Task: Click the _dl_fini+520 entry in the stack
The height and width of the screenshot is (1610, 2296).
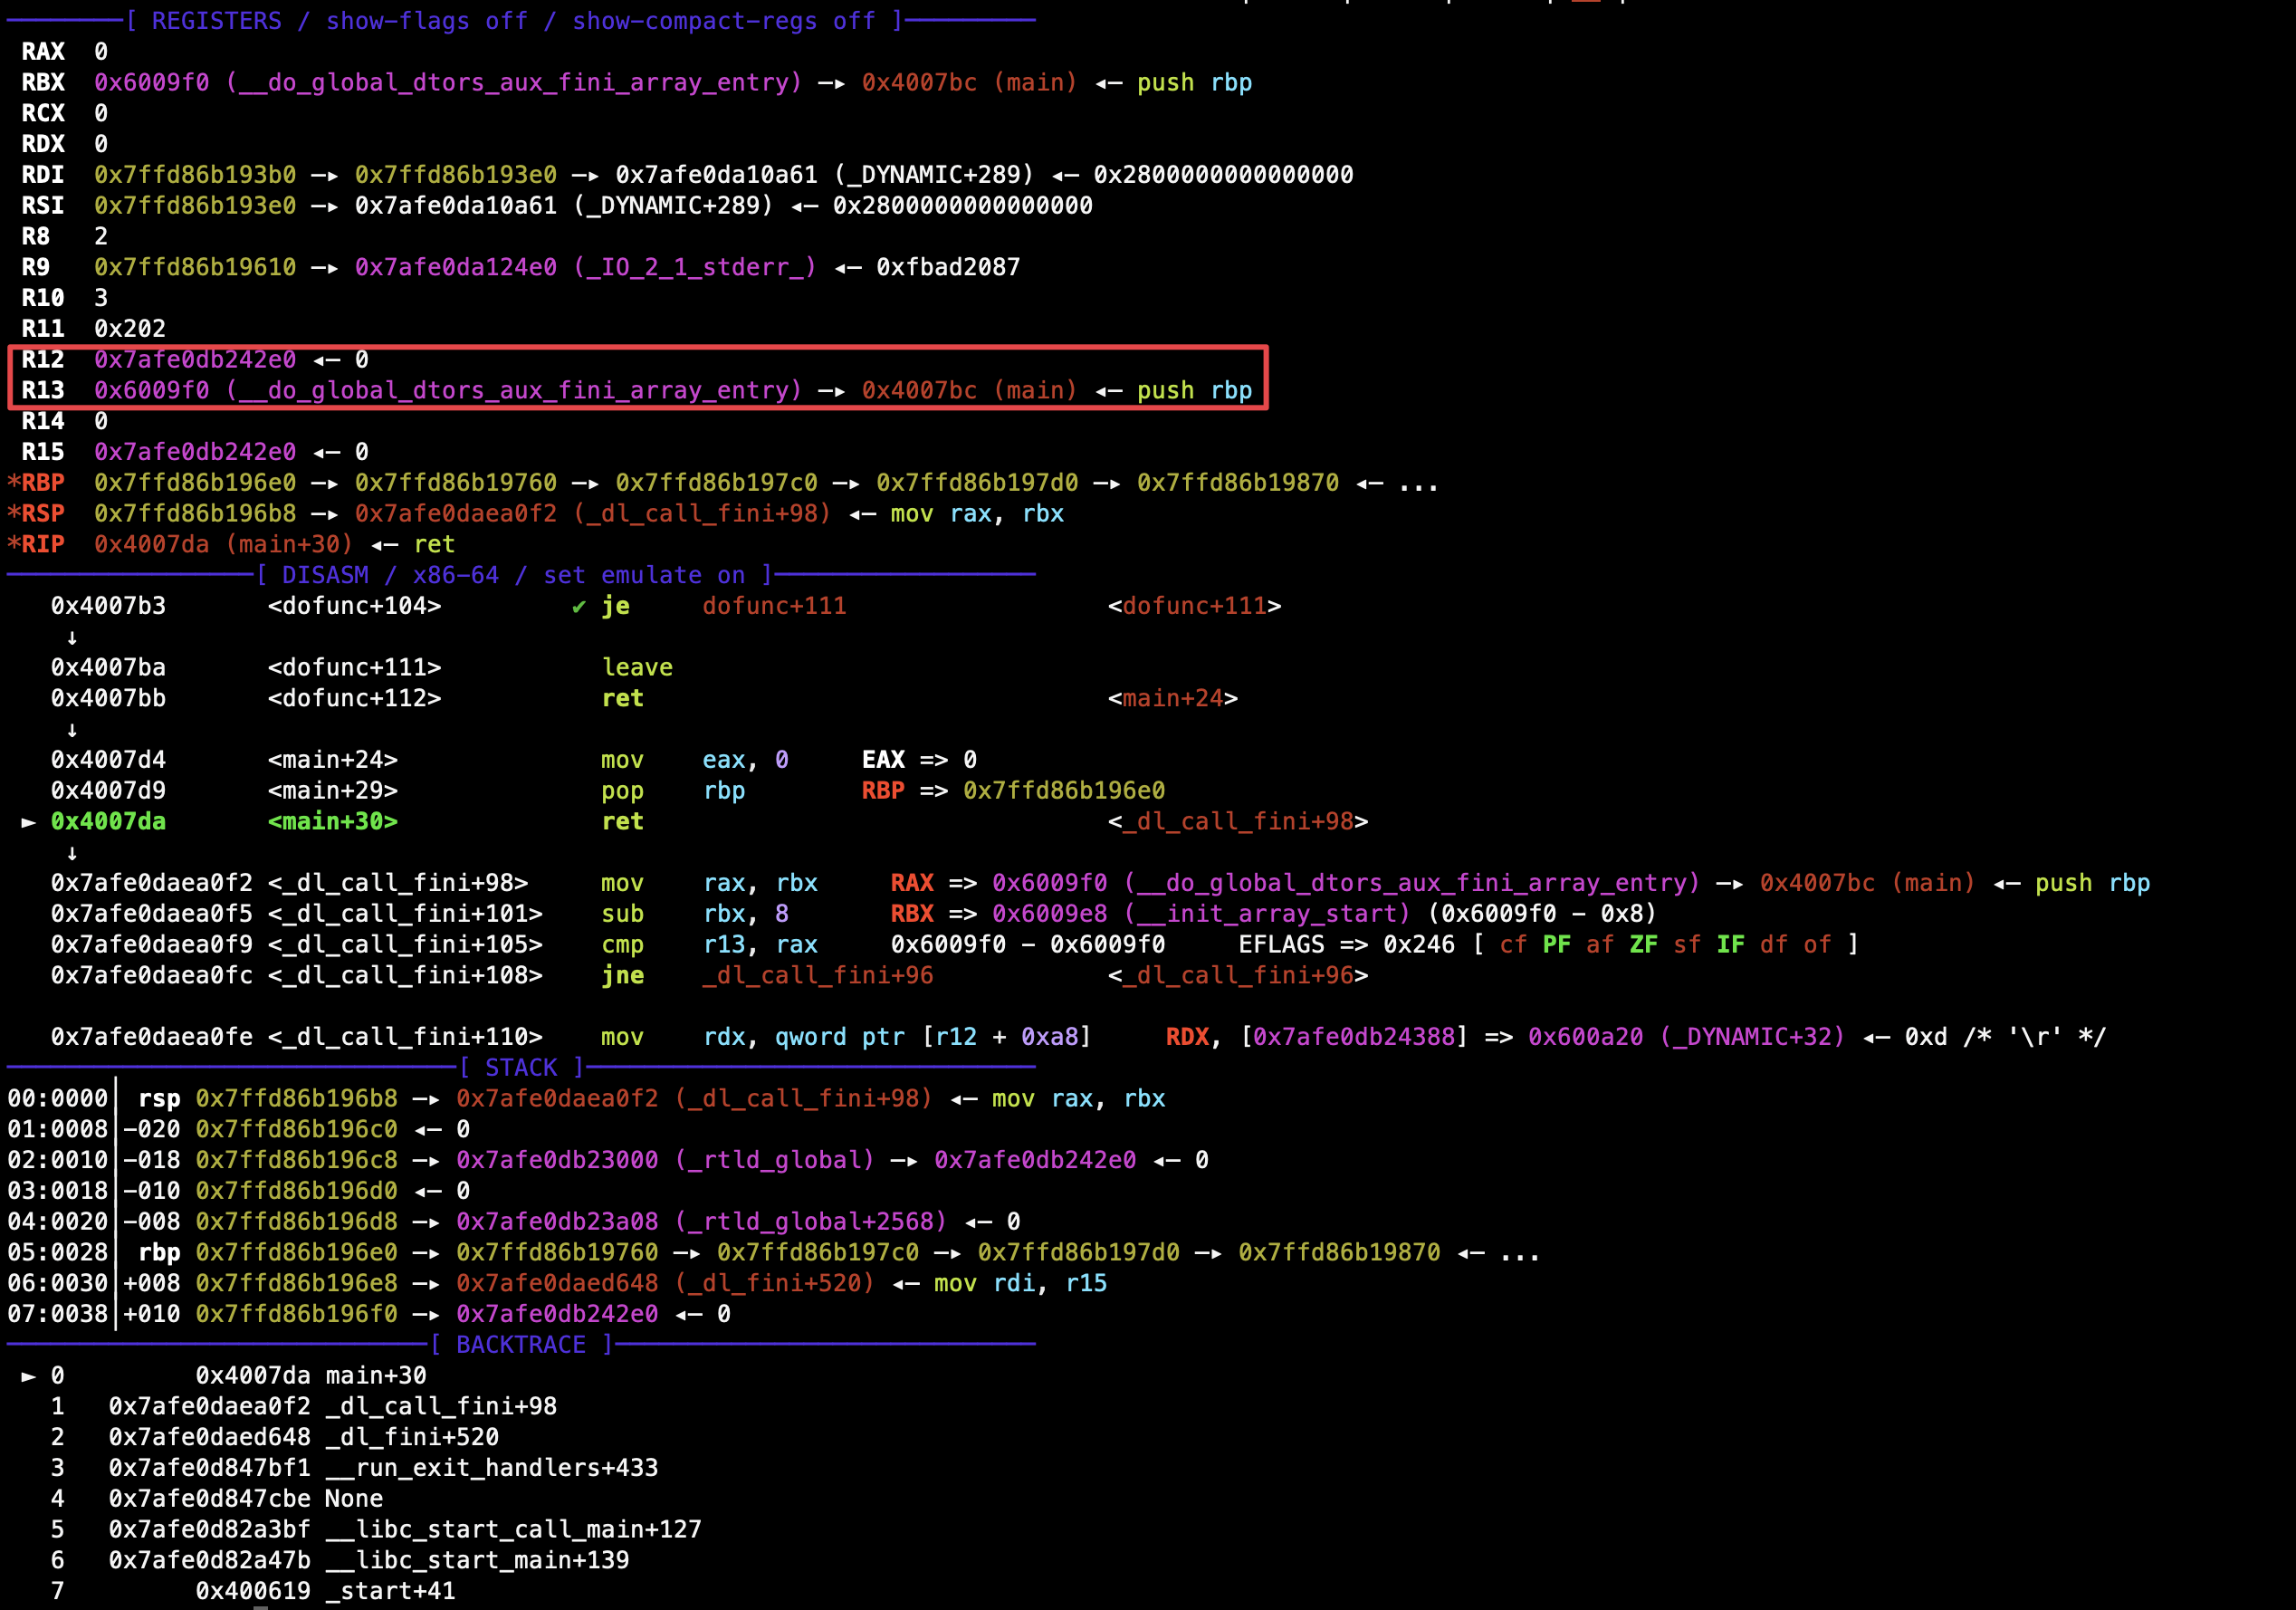Action: click(x=775, y=1283)
